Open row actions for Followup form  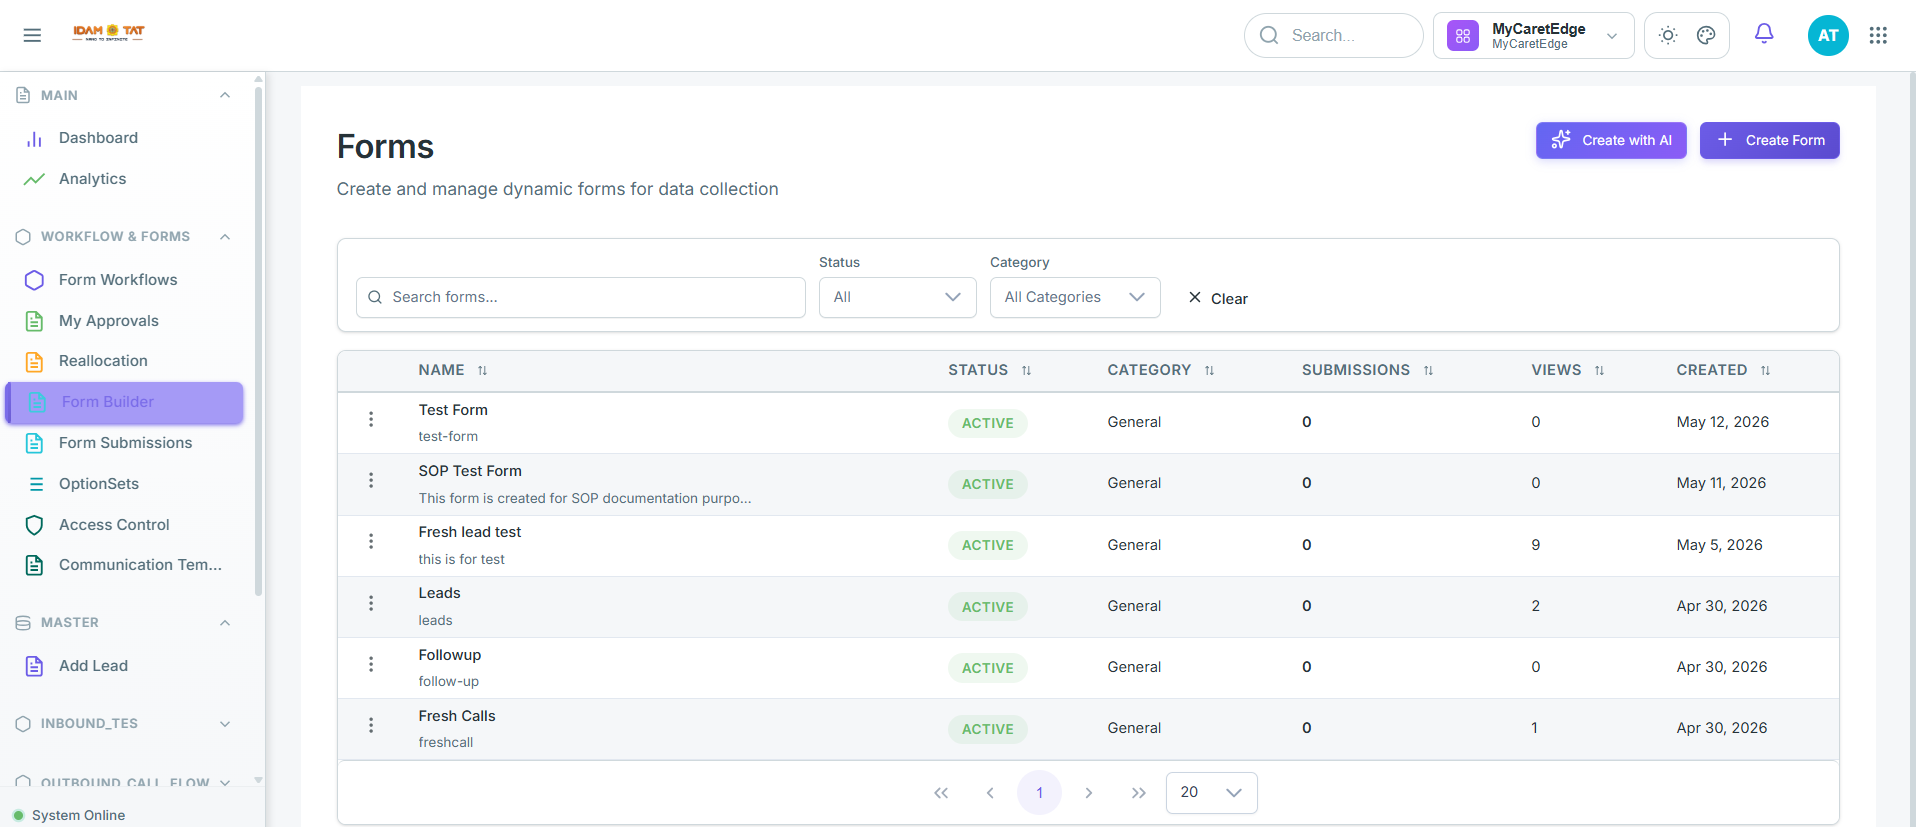tap(371, 664)
